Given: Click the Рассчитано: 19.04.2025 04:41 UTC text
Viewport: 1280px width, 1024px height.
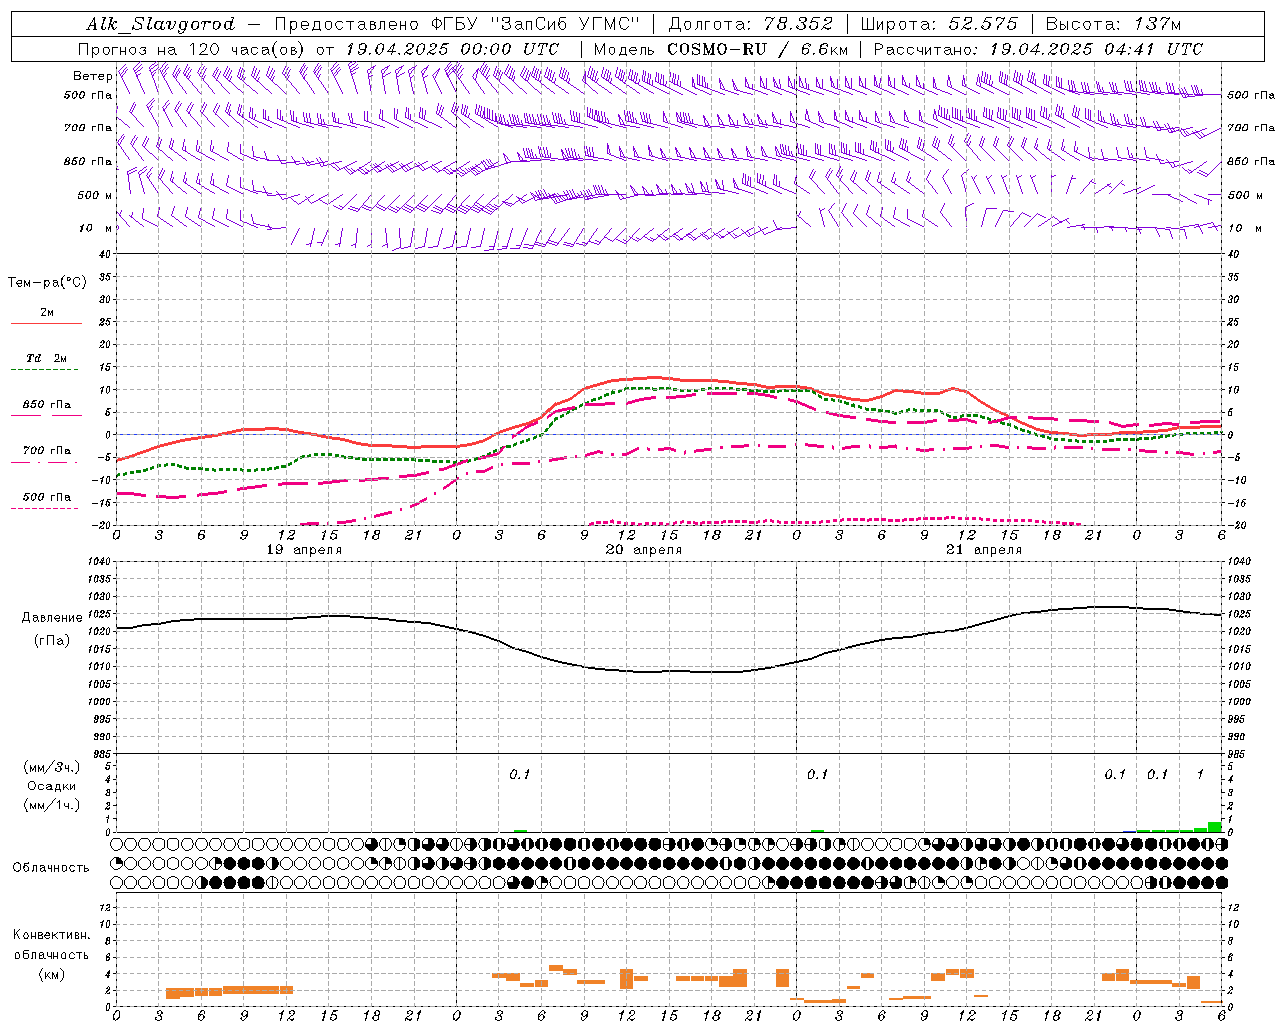Looking at the screenshot, I should (1038, 49).
